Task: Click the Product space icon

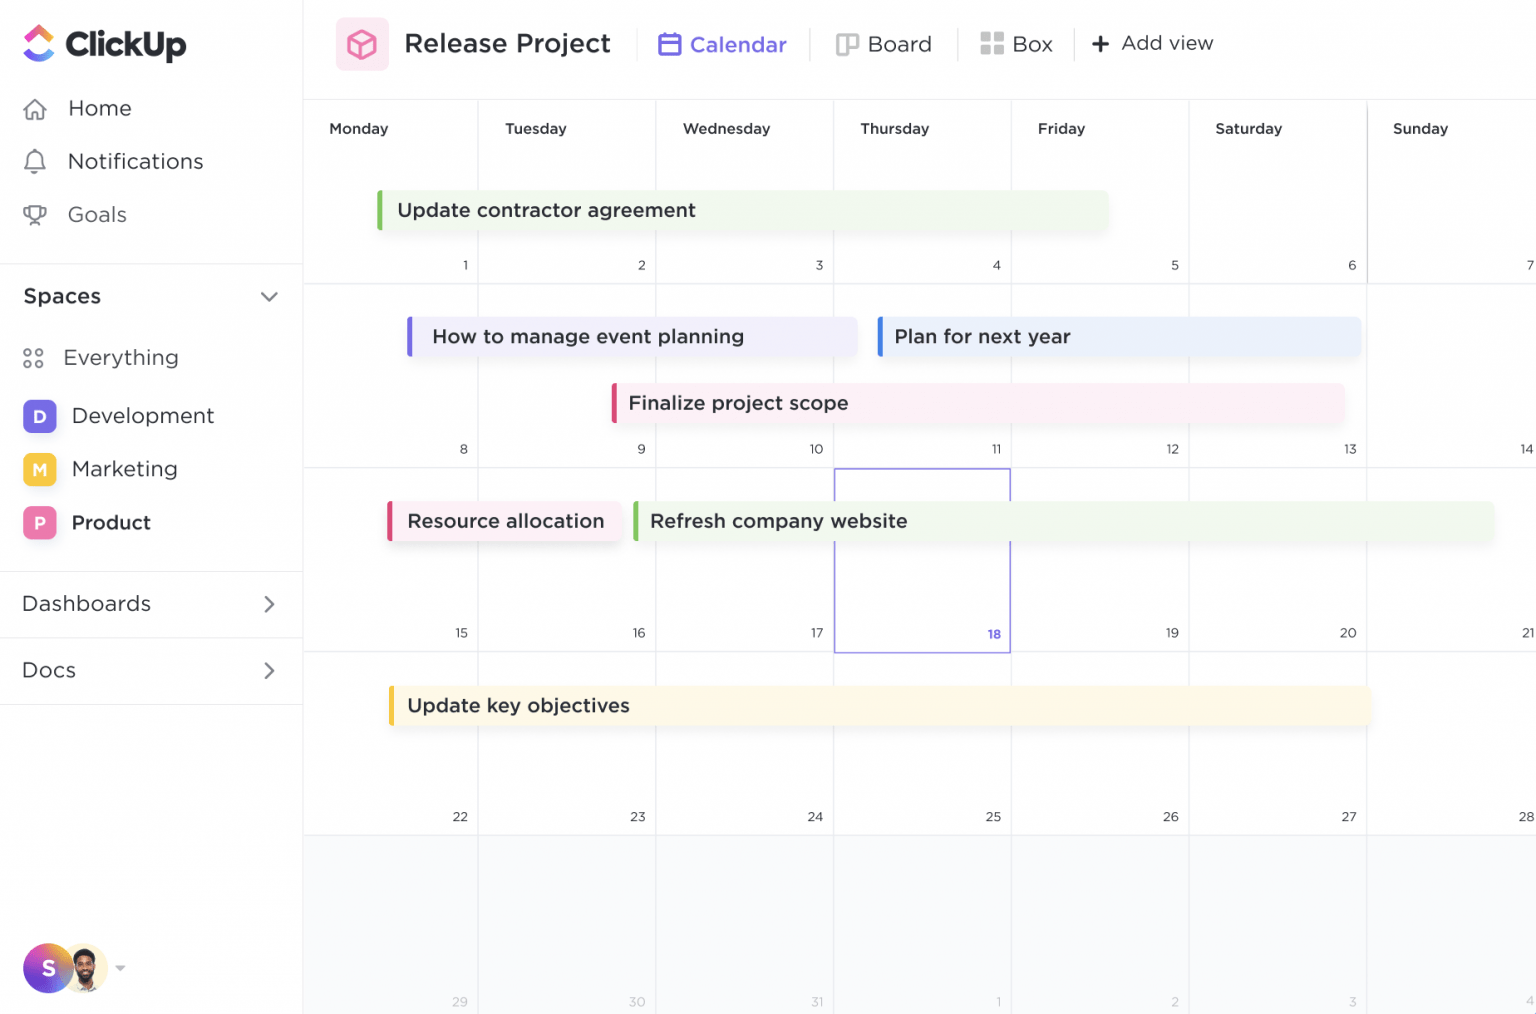Action: pyautogui.click(x=39, y=523)
